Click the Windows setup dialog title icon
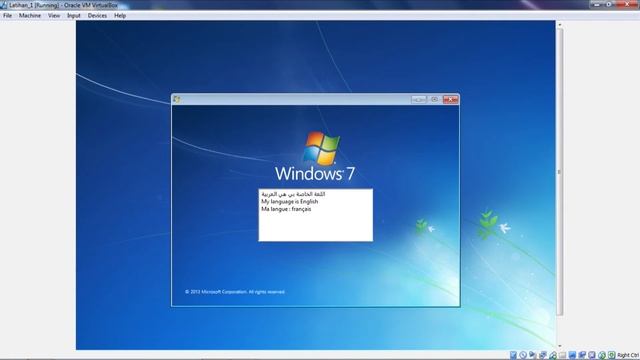The image size is (640, 360). [x=177, y=99]
